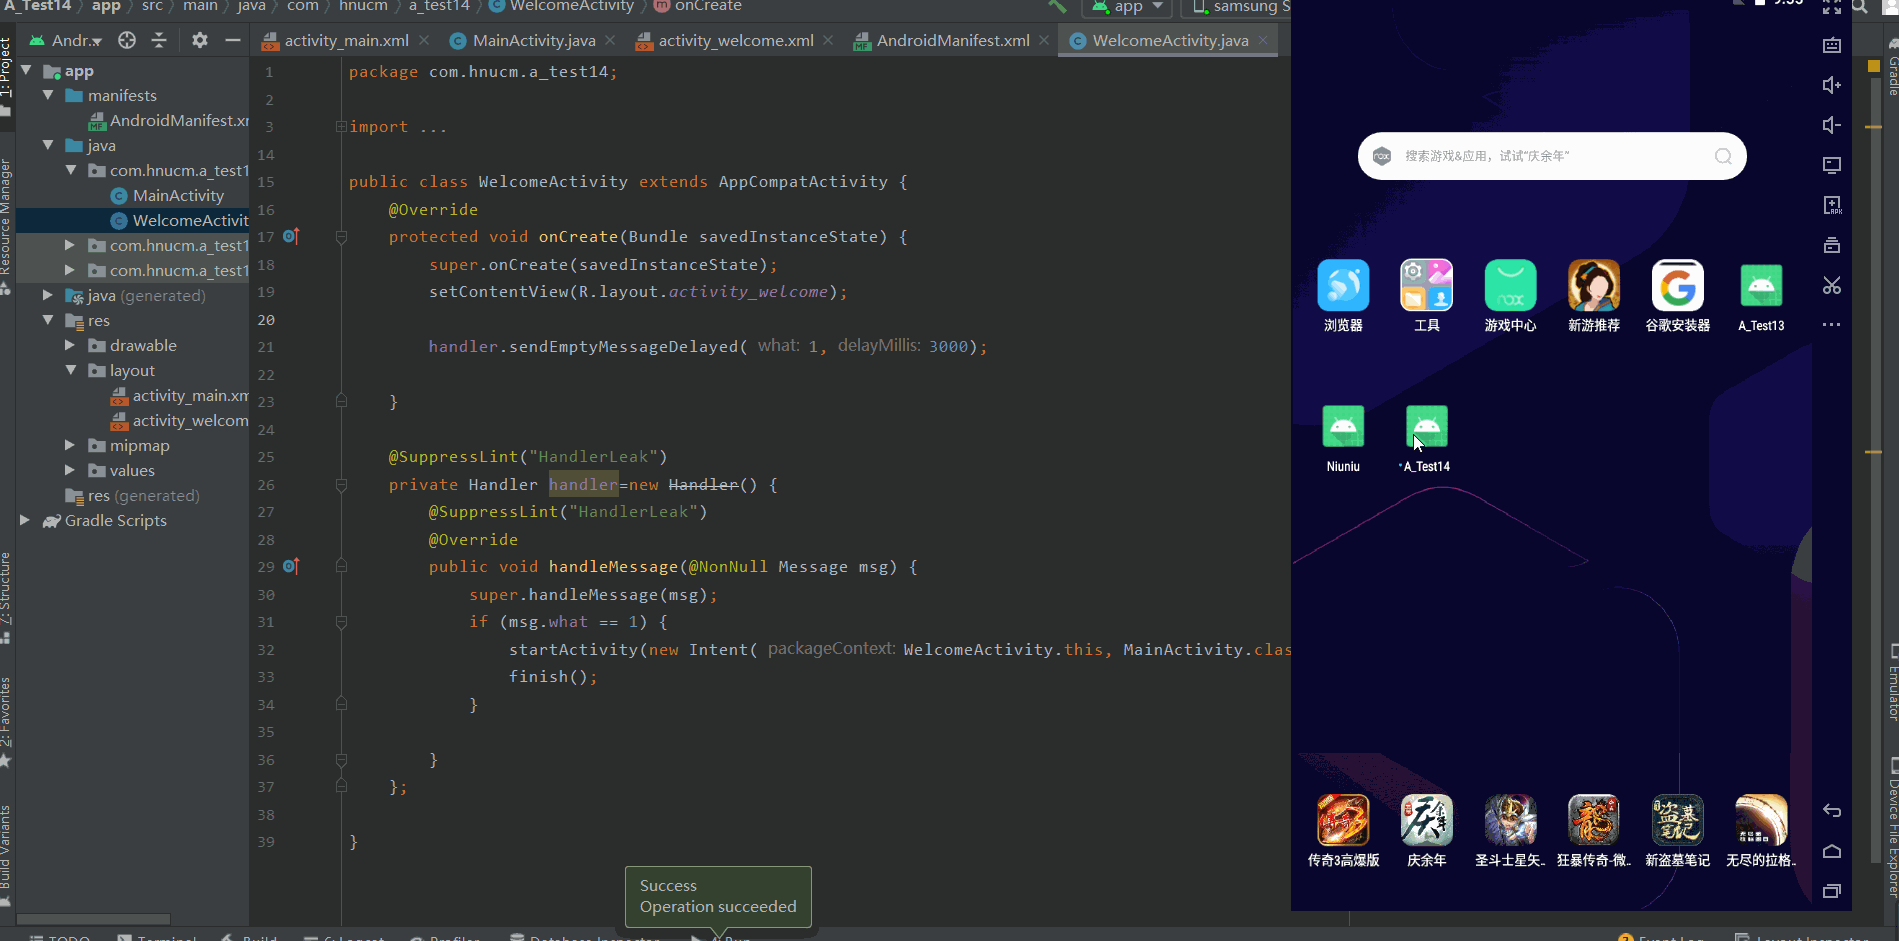Close the activity_main.xml tab

(x=424, y=40)
